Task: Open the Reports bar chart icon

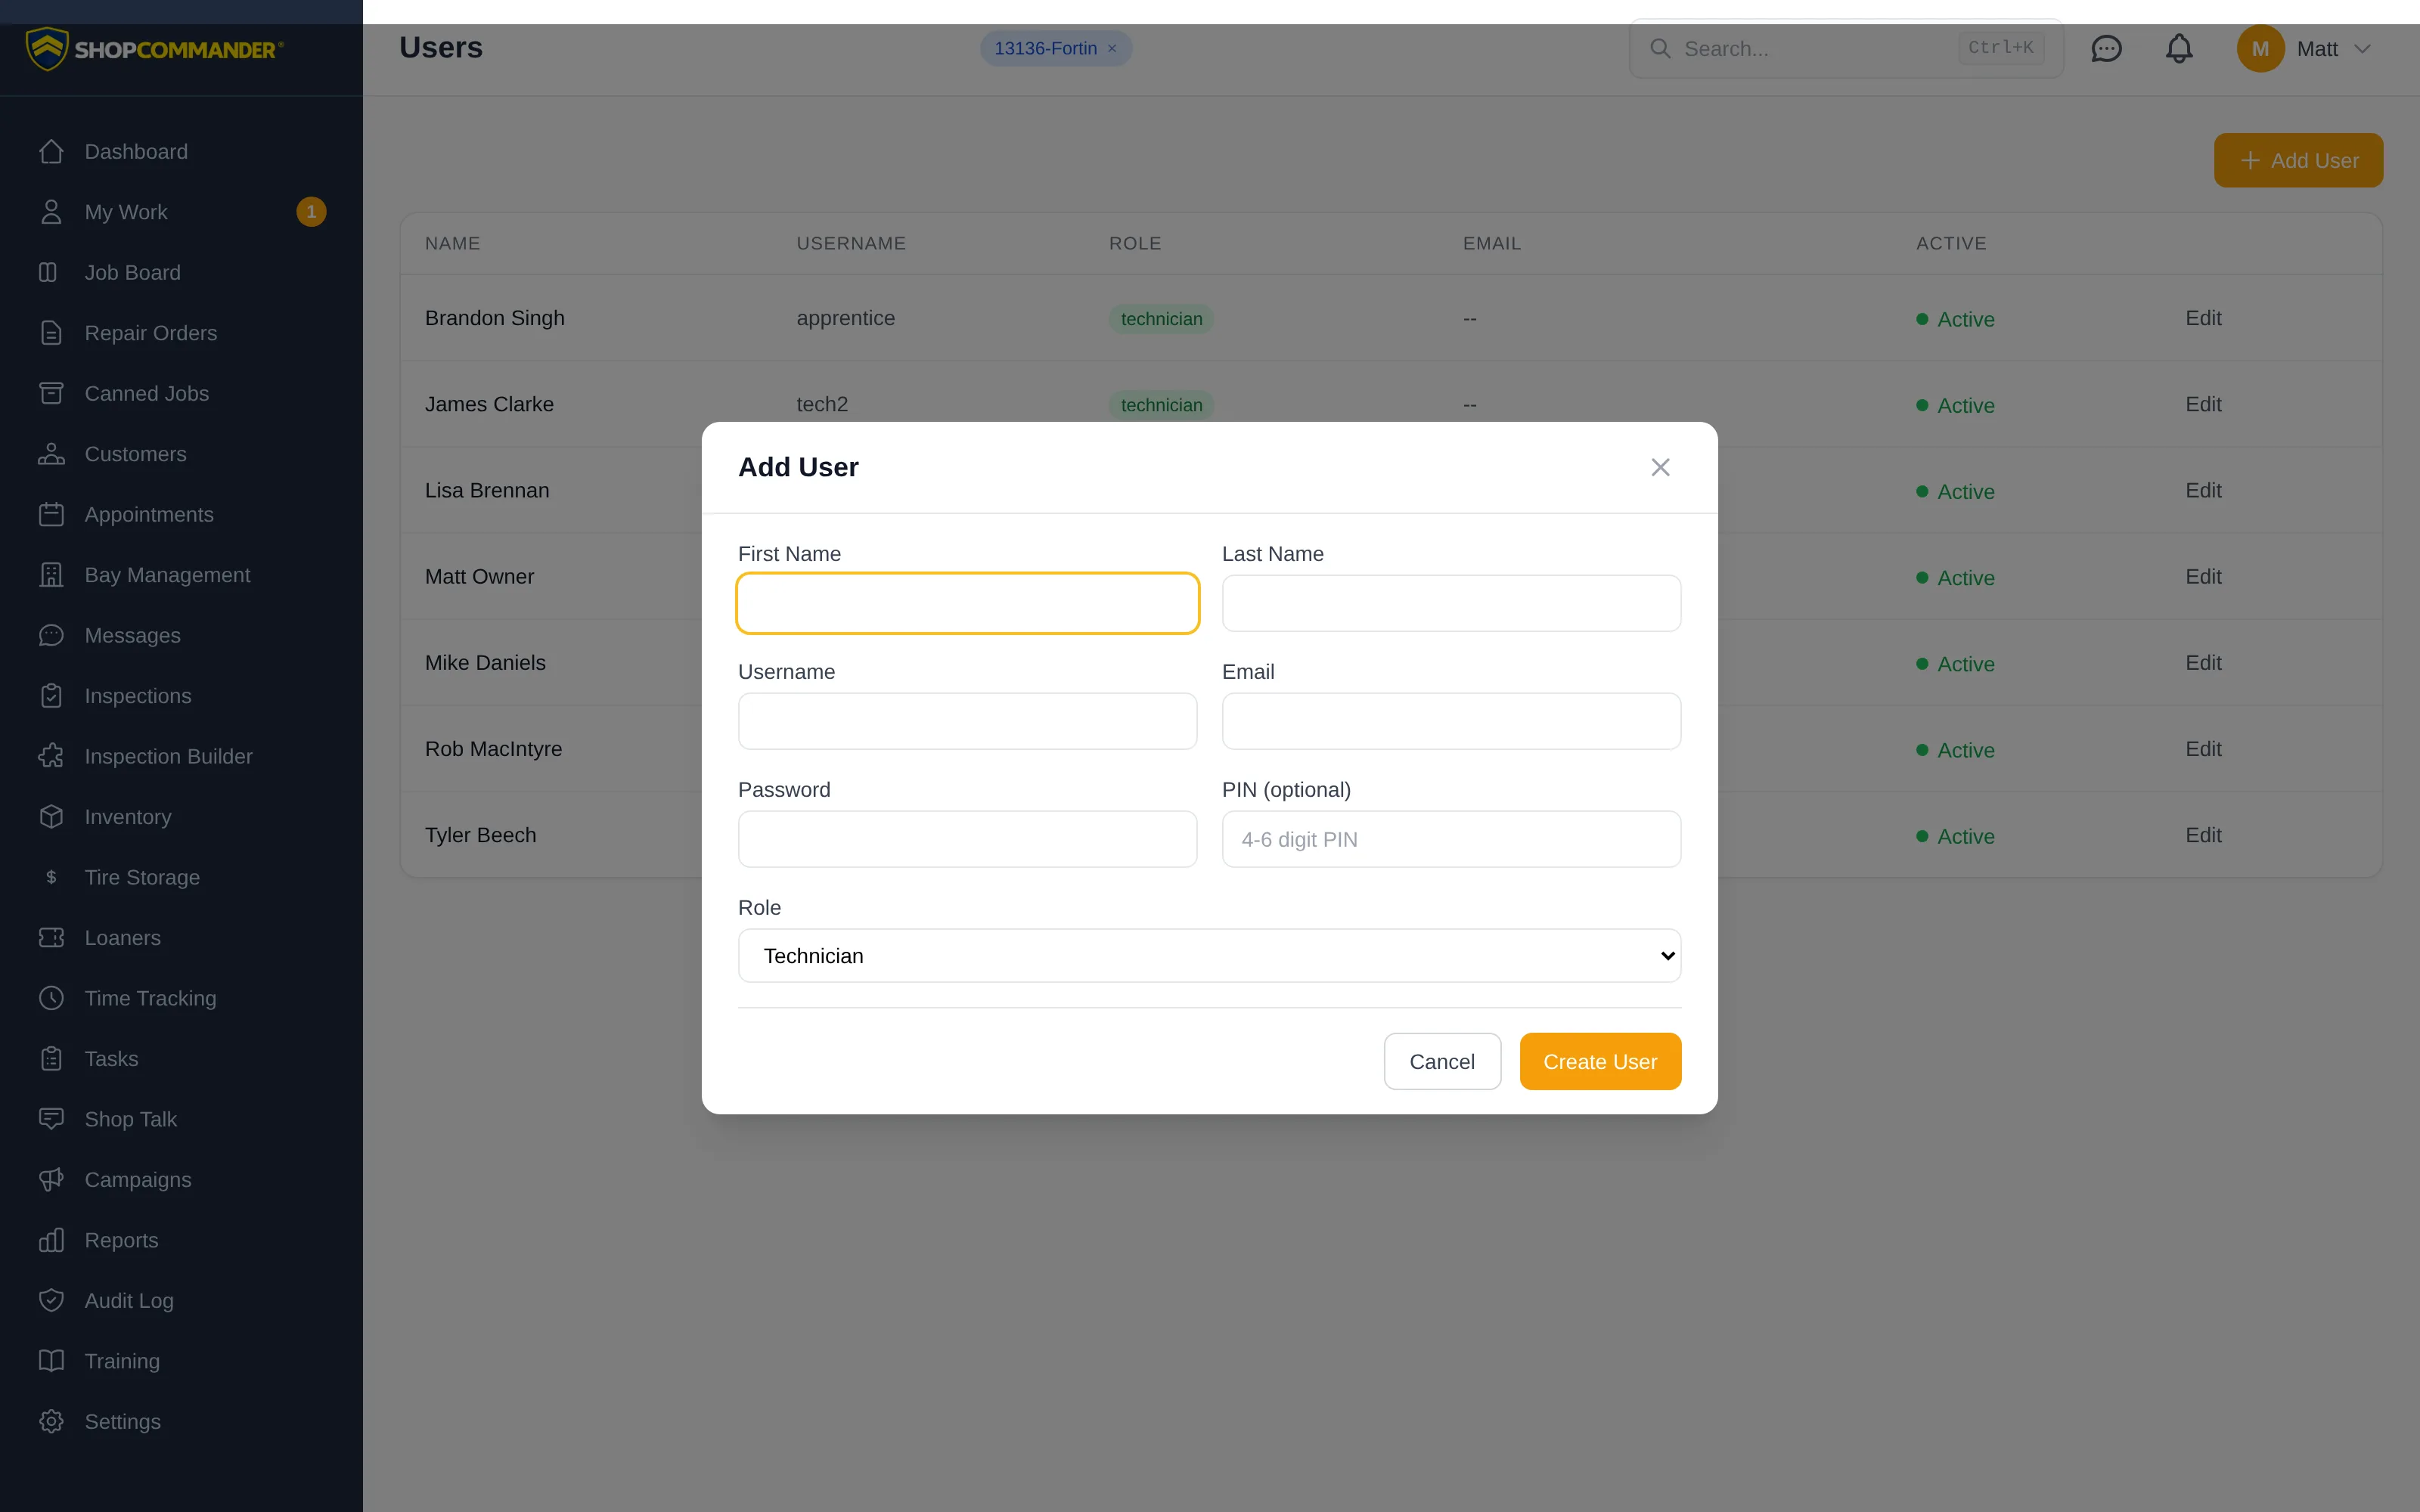Action: [x=51, y=1240]
